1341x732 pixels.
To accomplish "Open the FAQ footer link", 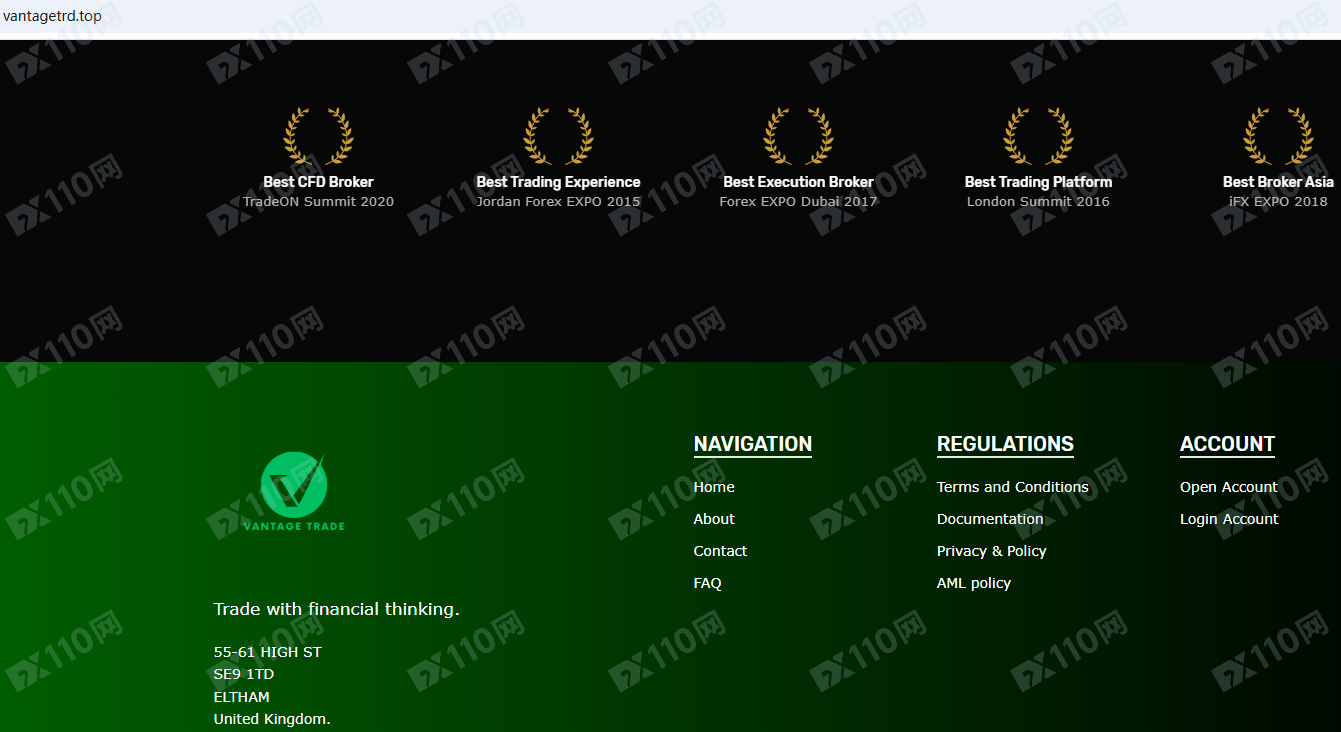I will pyautogui.click(x=707, y=583).
